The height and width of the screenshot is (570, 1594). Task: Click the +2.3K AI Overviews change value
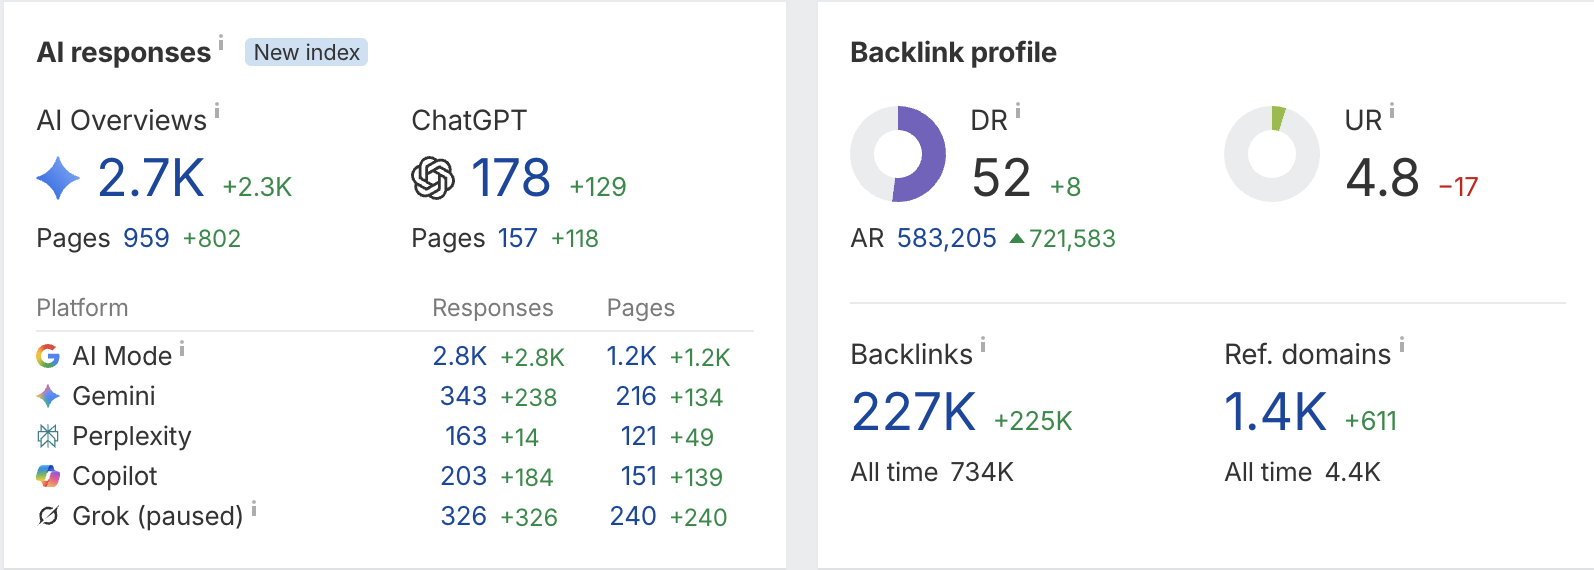click(x=257, y=187)
